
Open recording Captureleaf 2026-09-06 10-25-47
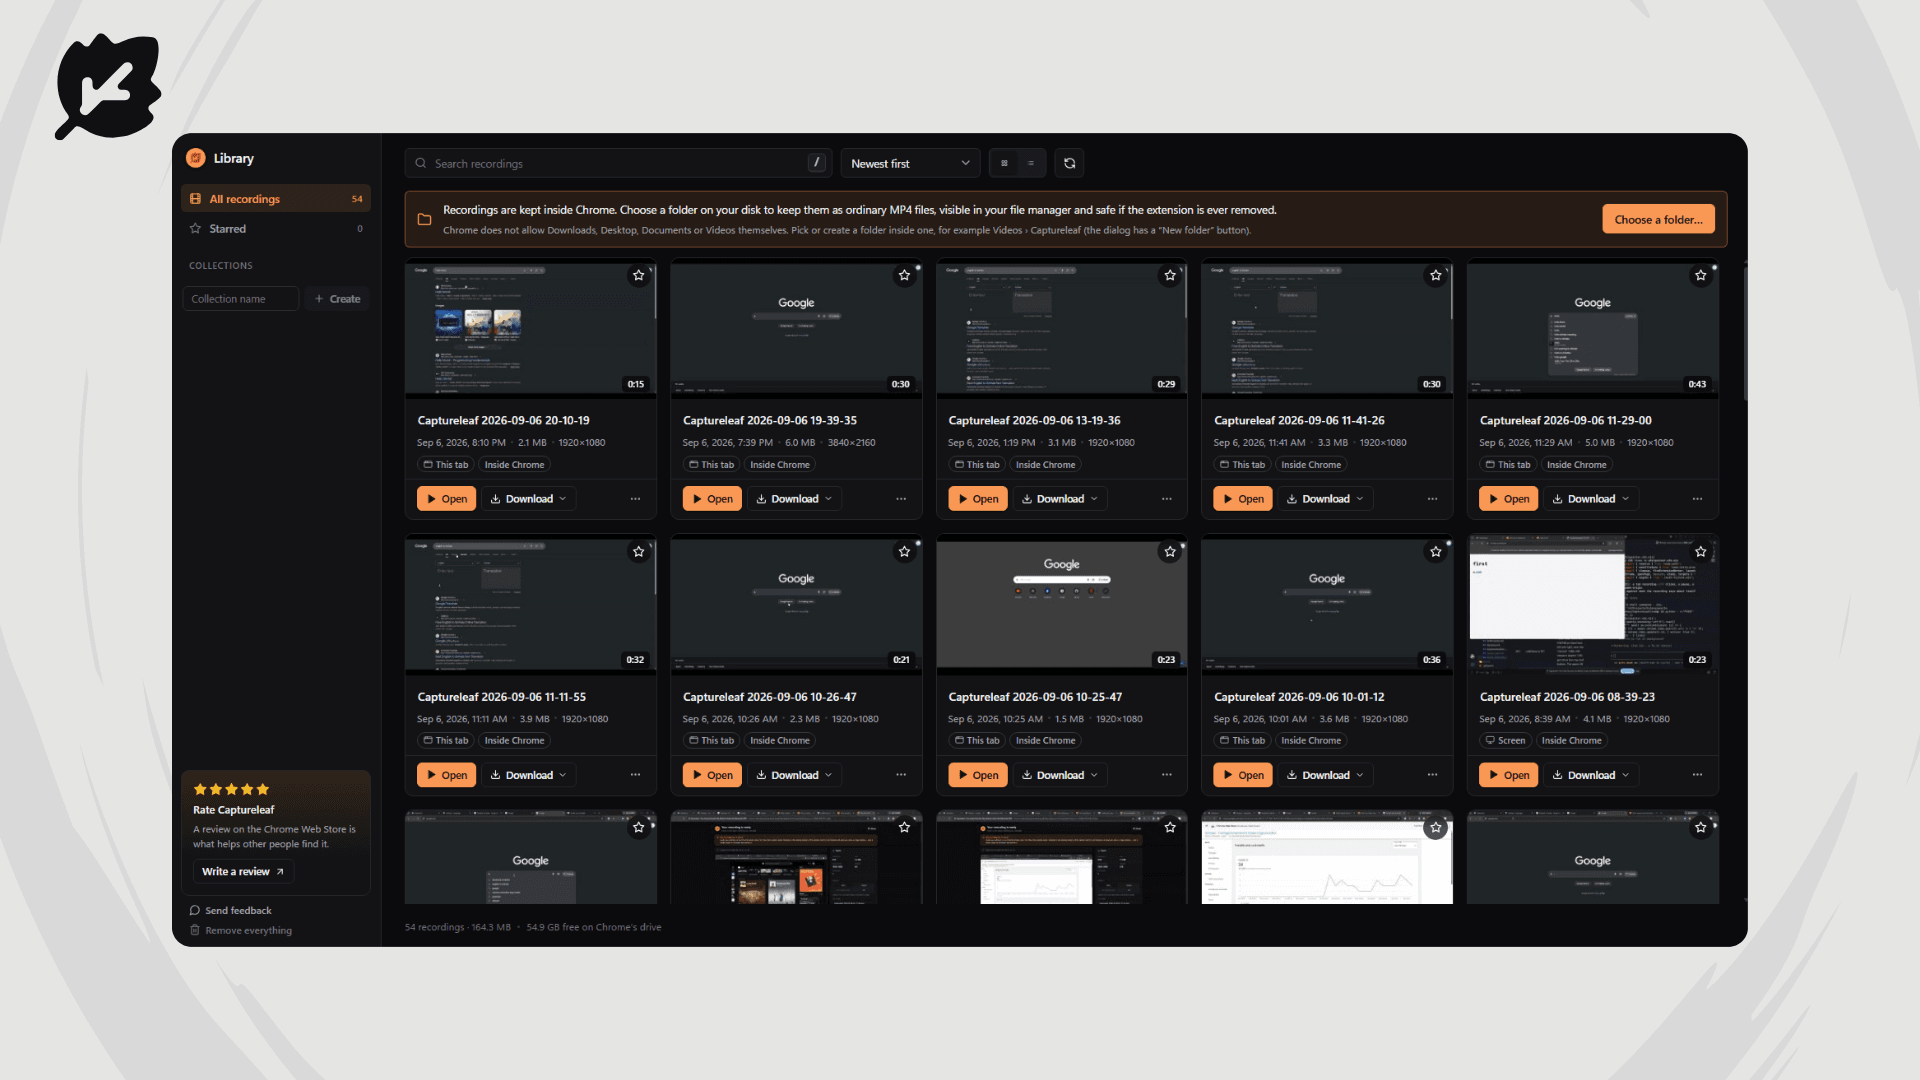[x=977, y=775]
